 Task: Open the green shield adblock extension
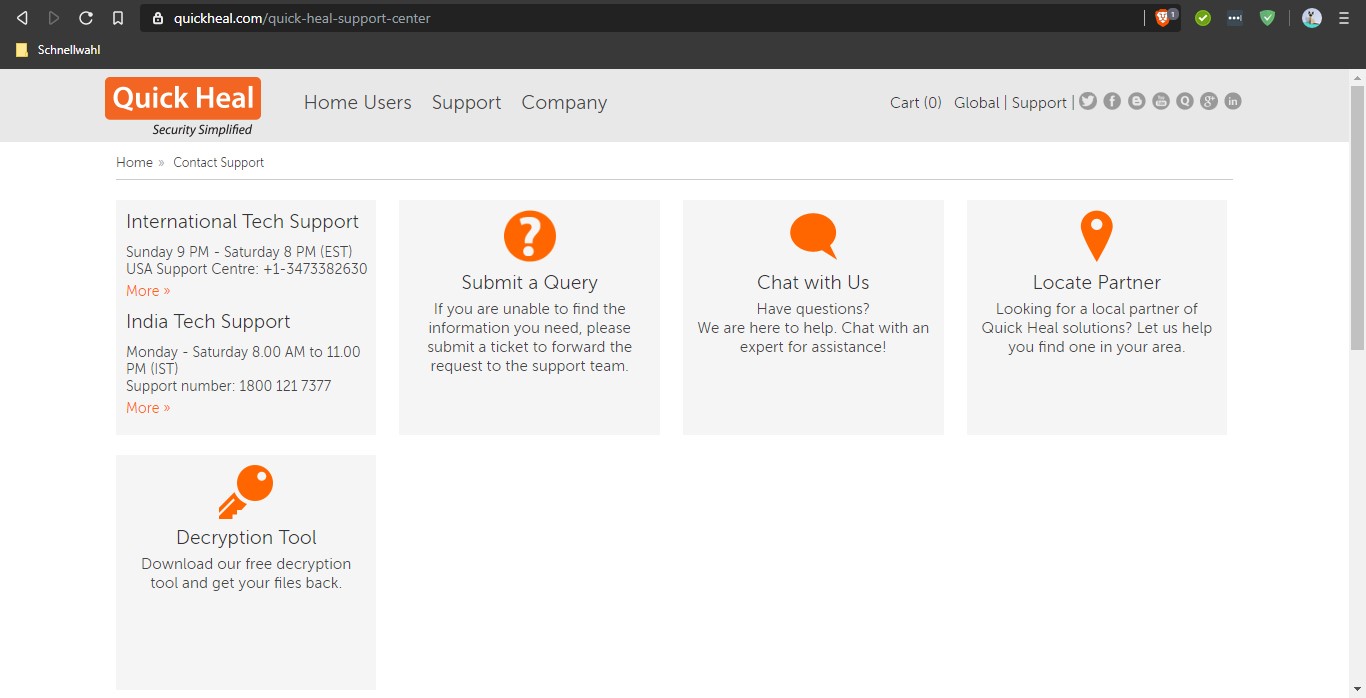[x=1267, y=18]
